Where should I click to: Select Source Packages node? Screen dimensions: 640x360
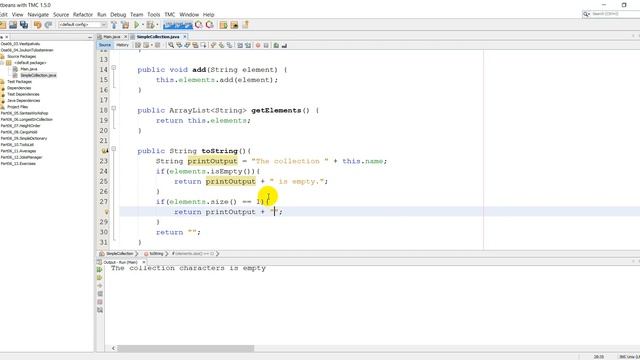click(21, 56)
